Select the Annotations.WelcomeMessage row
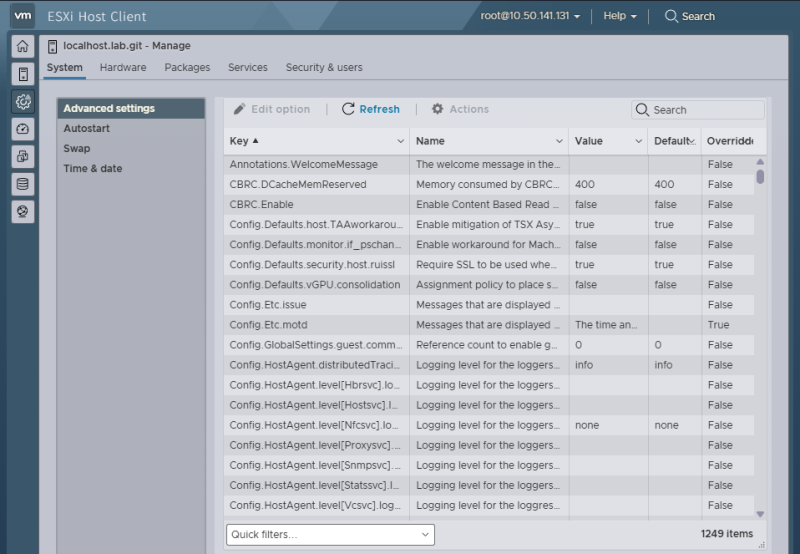This screenshot has width=800, height=554. (489, 164)
